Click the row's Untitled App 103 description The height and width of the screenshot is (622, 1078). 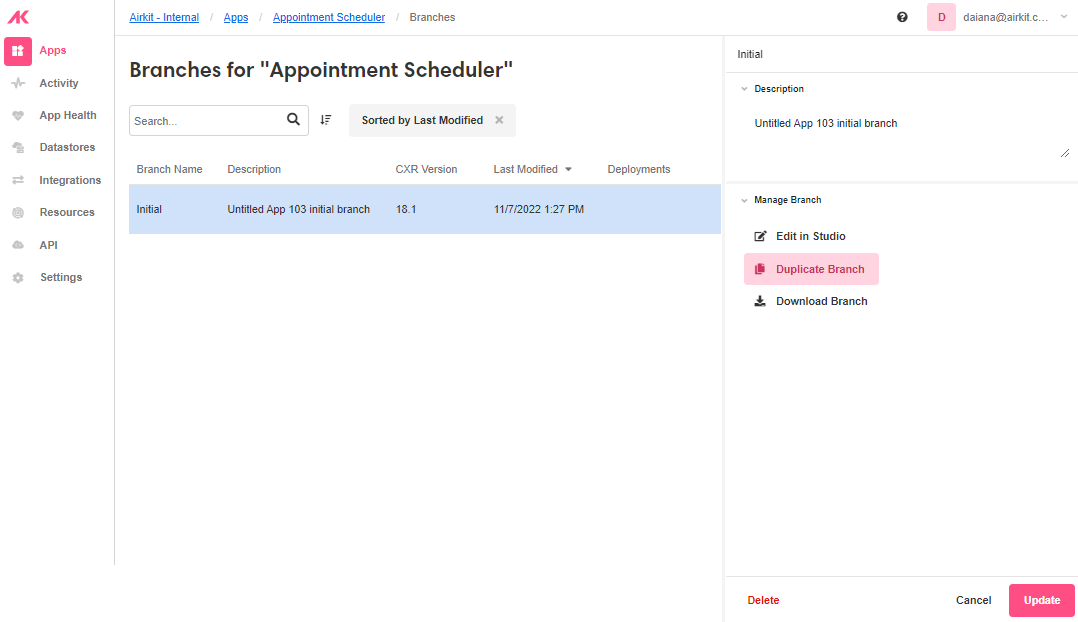(x=298, y=209)
